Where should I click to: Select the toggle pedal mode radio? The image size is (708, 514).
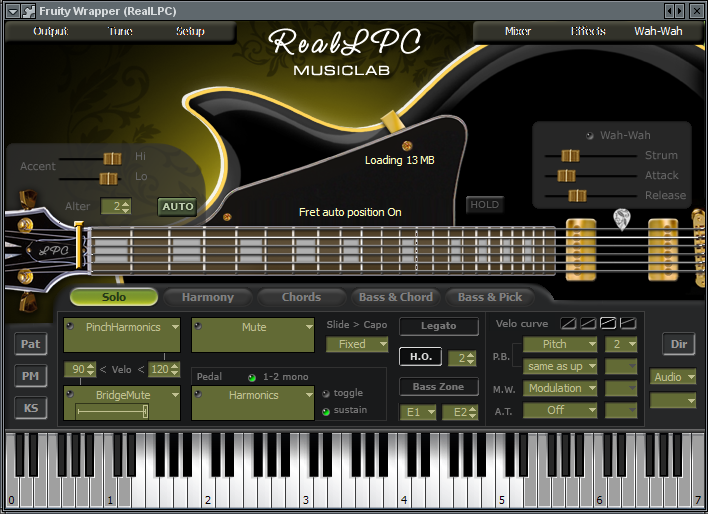coord(326,393)
